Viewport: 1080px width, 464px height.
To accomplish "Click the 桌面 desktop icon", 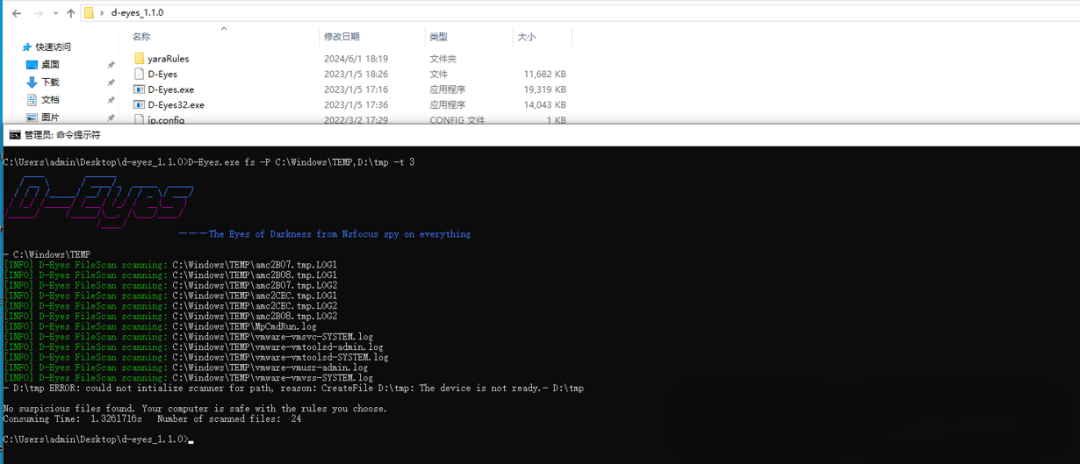I will pyautogui.click(x=31, y=65).
